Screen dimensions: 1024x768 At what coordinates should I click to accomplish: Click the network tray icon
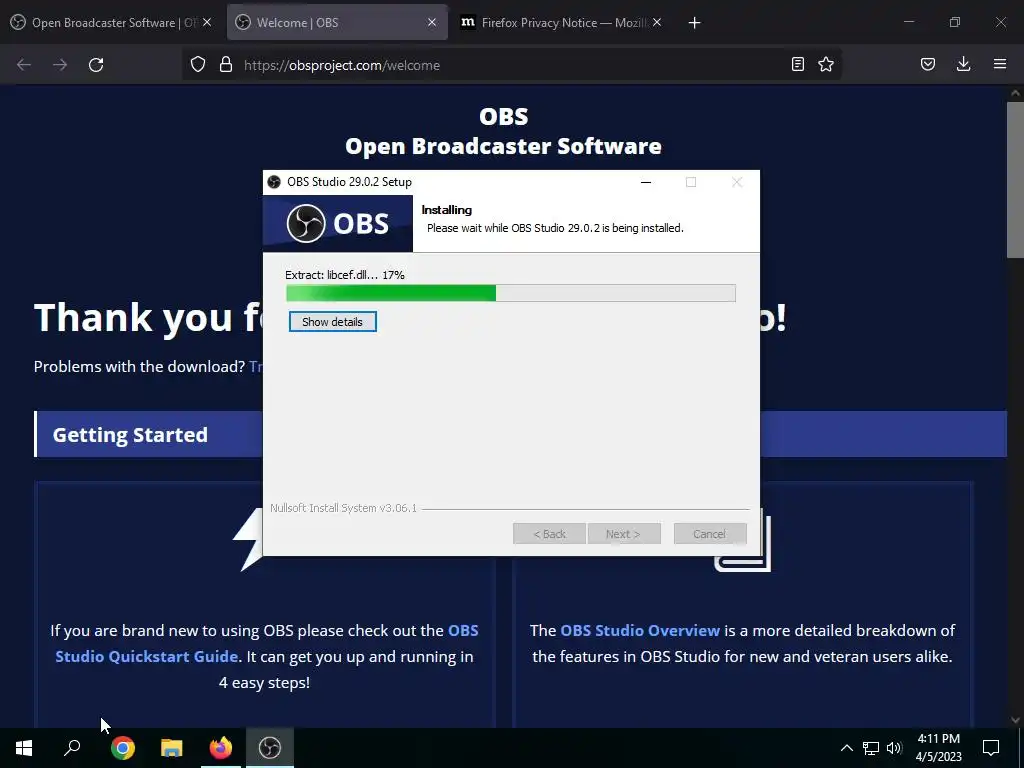[x=871, y=748]
